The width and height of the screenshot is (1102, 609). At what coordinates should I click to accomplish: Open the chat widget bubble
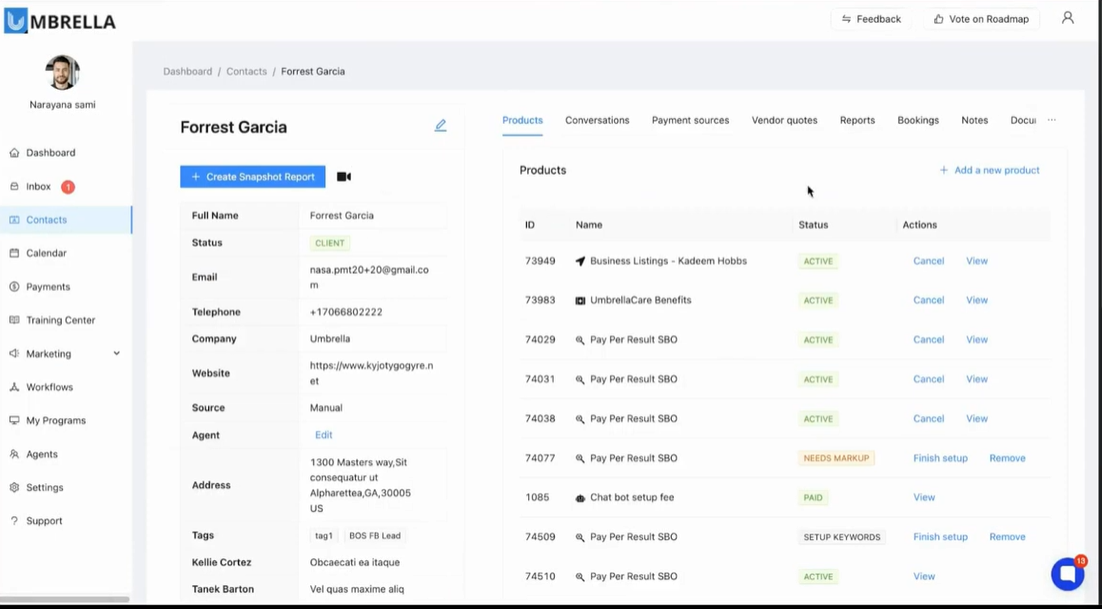(x=1067, y=574)
